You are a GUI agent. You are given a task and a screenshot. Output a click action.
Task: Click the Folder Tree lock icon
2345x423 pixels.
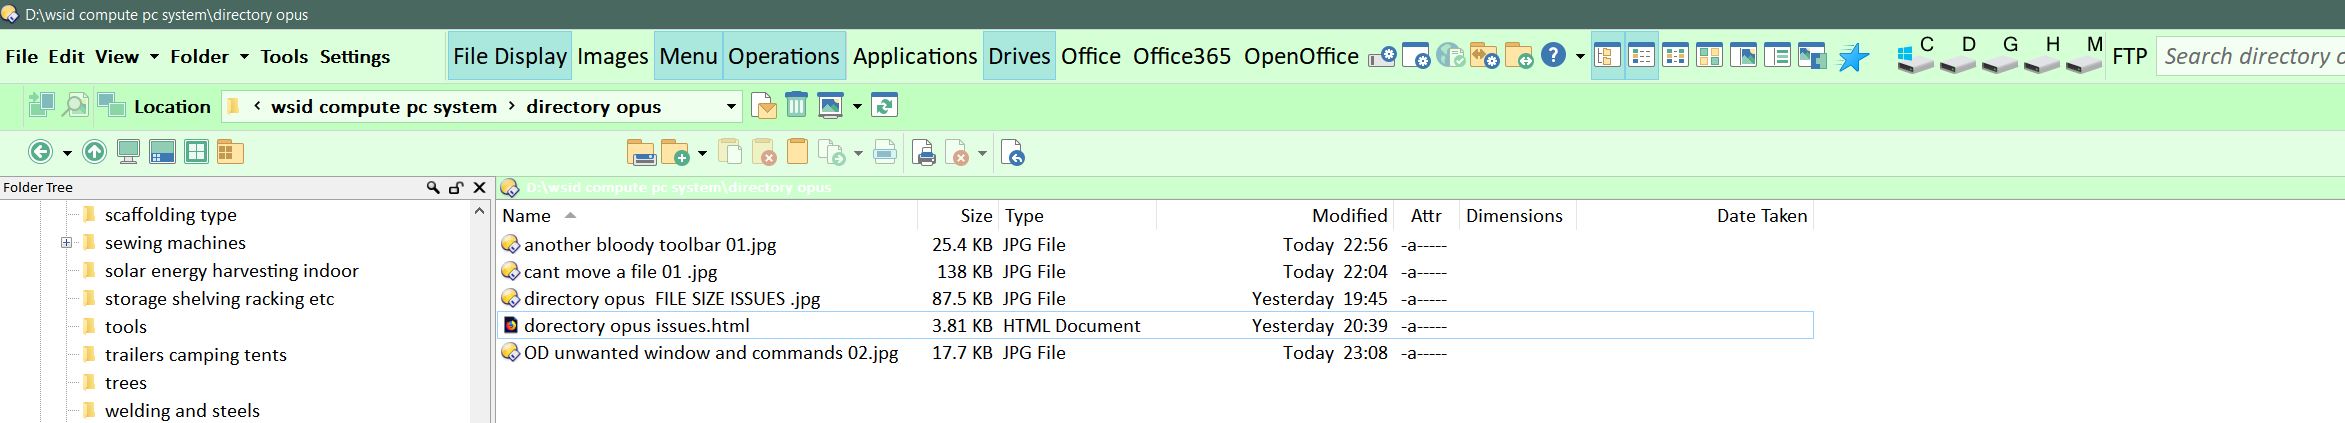pos(456,187)
